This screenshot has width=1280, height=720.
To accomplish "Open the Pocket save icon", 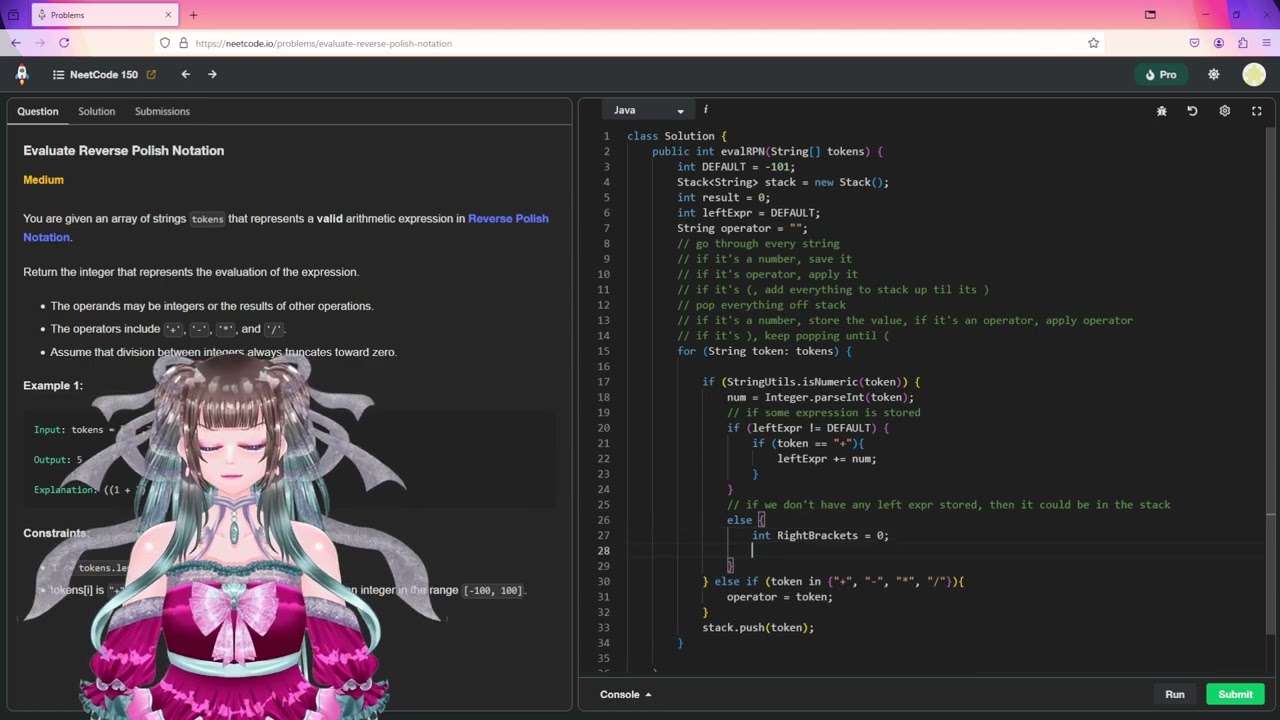I will coord(1194,43).
